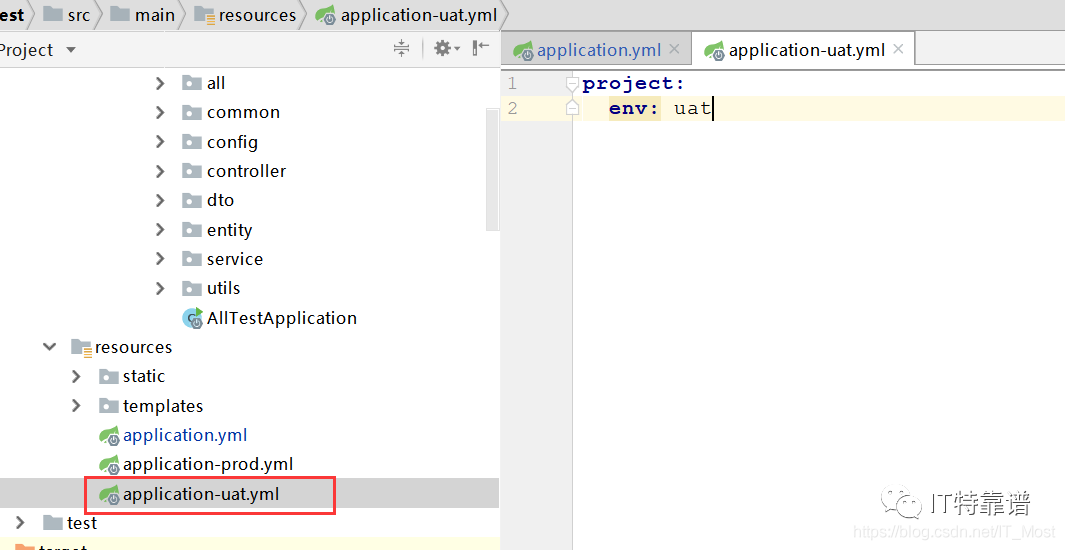This screenshot has width=1065, height=550.
Task: Select the resources tree row label
Action: [x=134, y=348]
